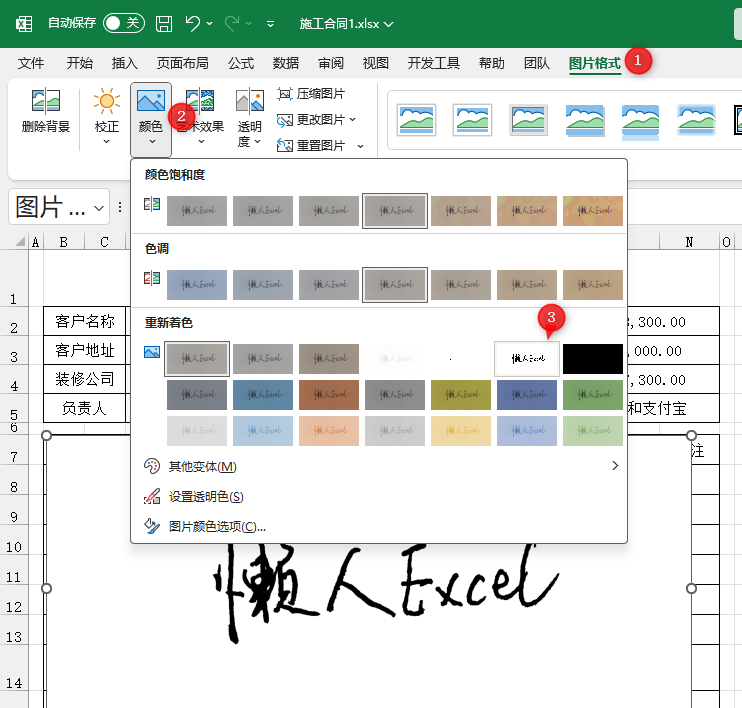Apply the third picture style thumbnail

529,120
